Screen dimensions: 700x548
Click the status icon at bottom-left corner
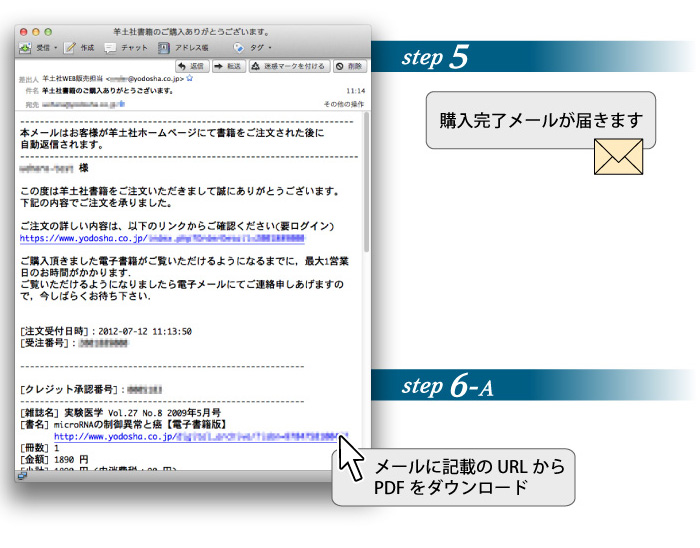pyautogui.click(x=22, y=476)
